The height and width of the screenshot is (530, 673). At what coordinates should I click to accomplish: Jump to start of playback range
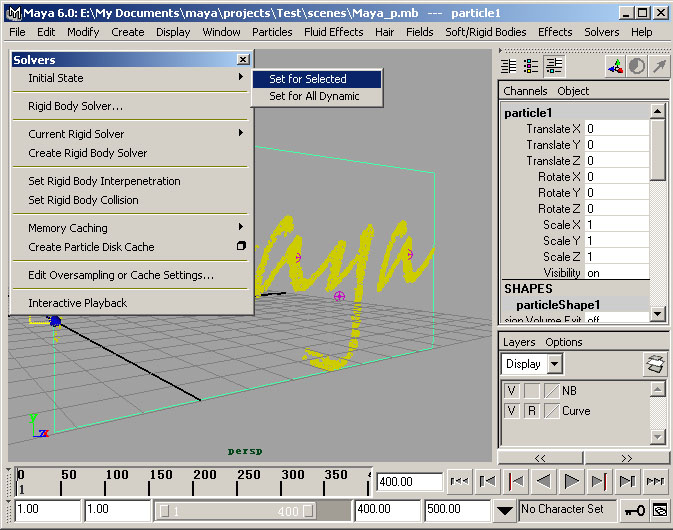point(460,482)
